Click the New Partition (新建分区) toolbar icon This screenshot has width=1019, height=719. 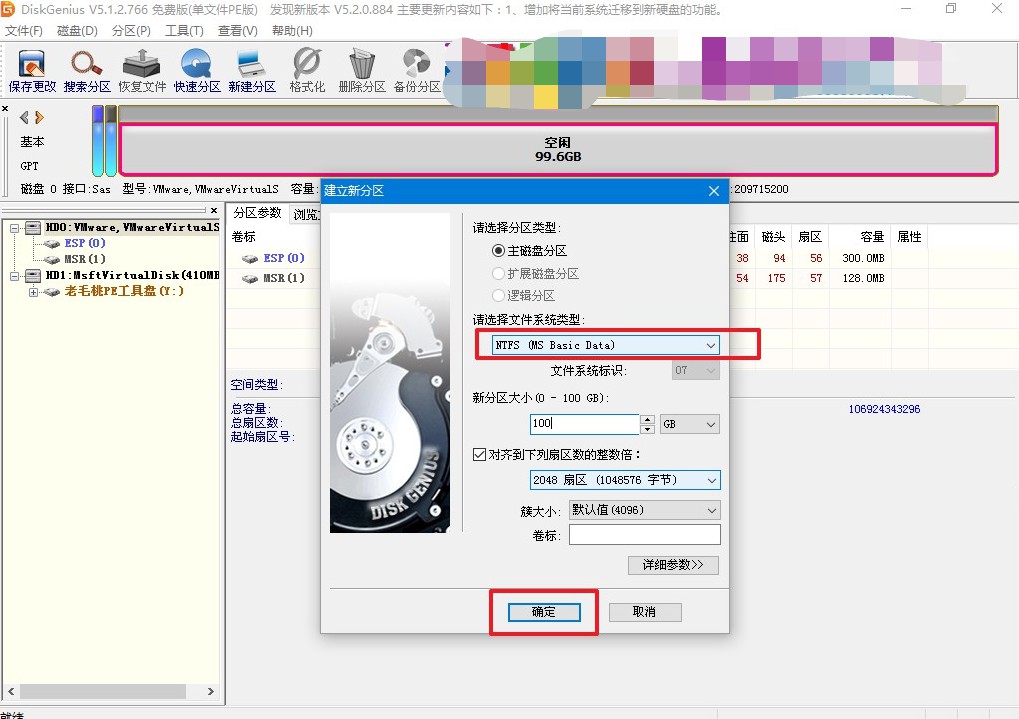[x=252, y=70]
